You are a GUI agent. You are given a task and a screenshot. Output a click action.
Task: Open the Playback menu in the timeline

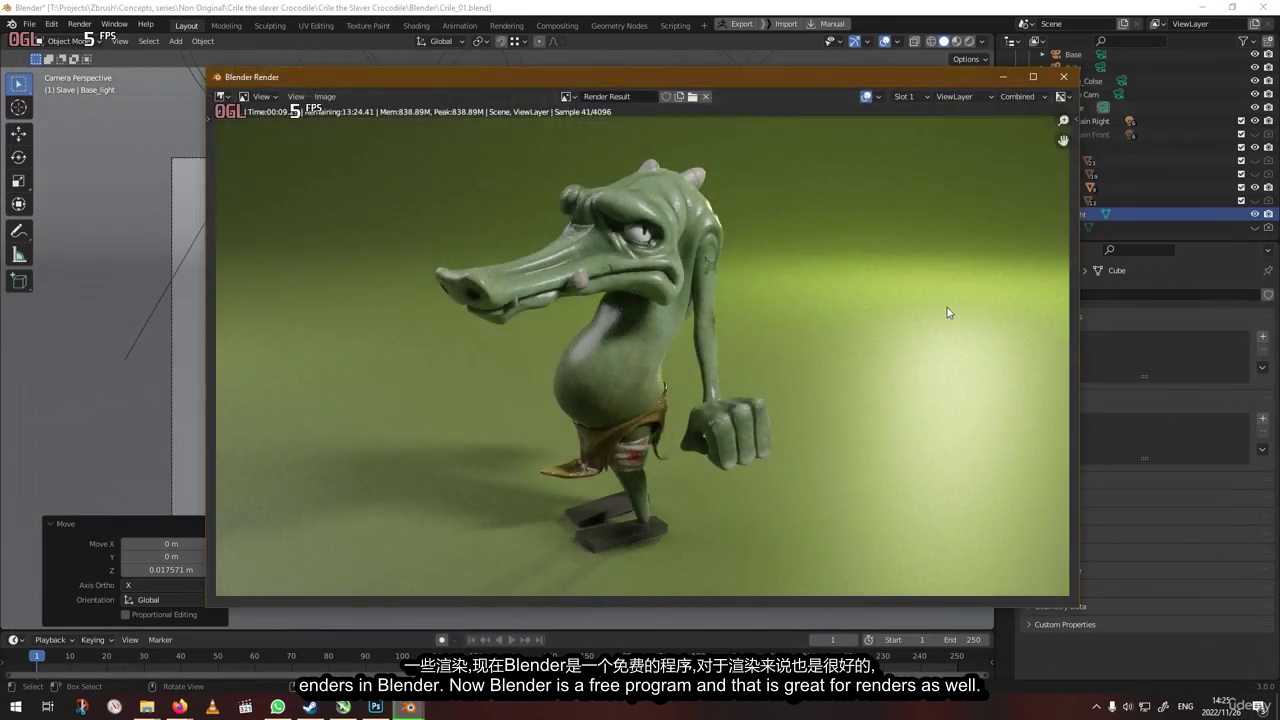[54, 640]
